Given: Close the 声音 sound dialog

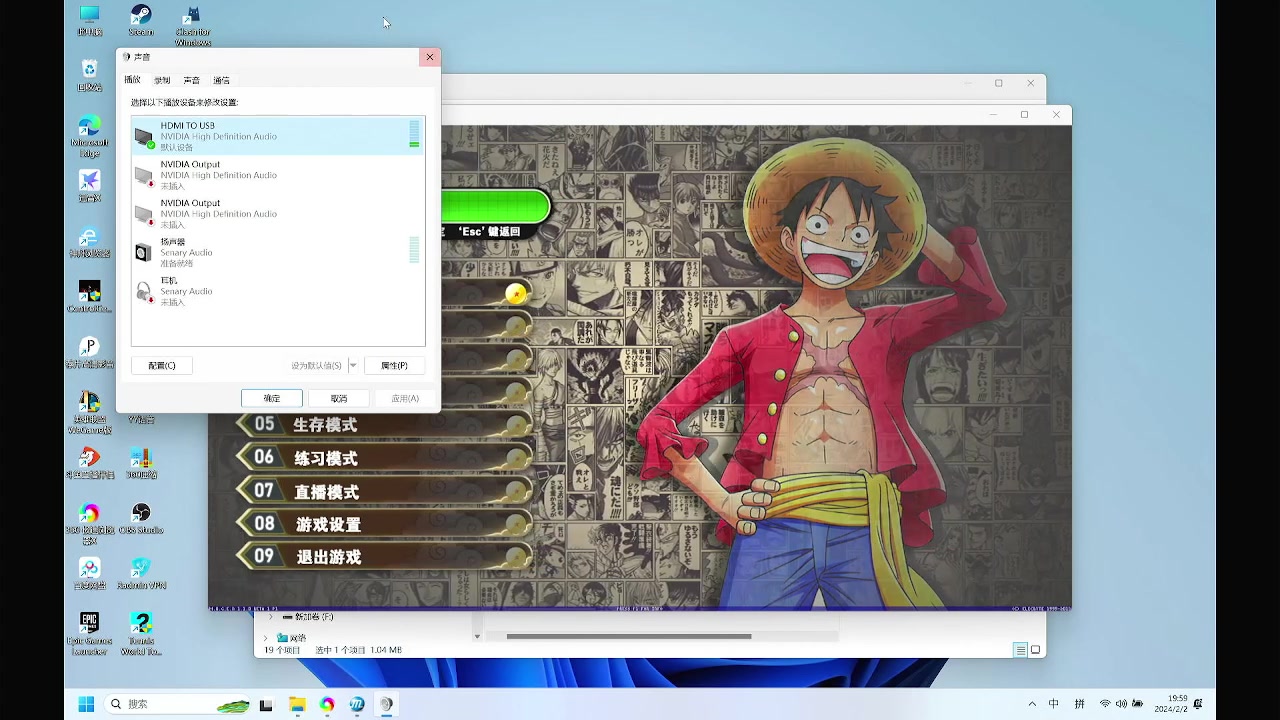Looking at the screenshot, I should (x=430, y=57).
